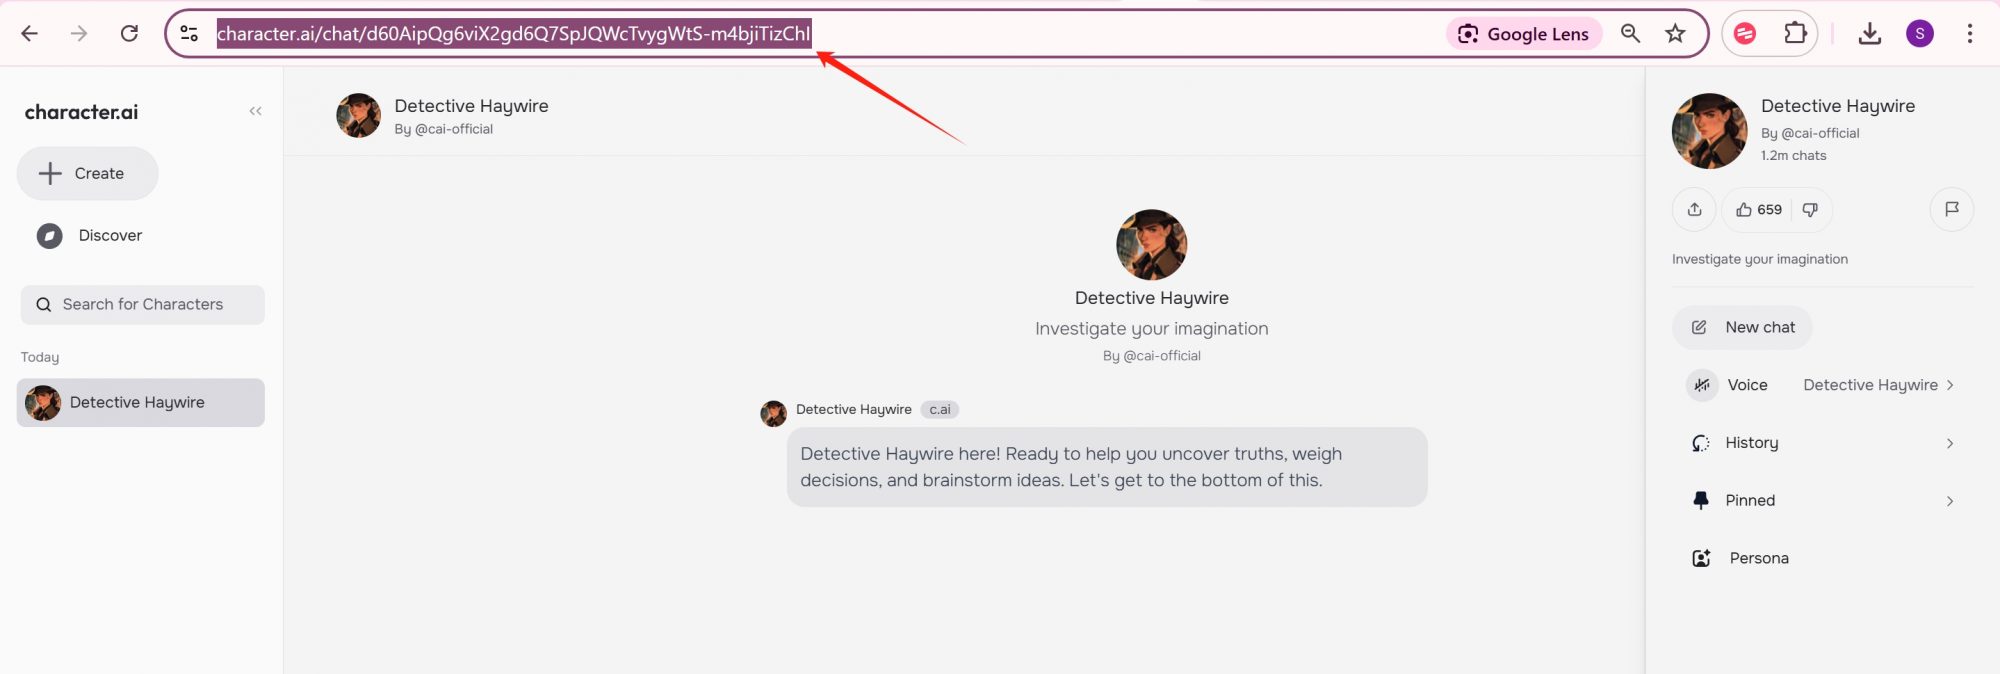Click the large centered Detective Haywire avatar
Screen dimensions: 2000x674
[1151, 245]
